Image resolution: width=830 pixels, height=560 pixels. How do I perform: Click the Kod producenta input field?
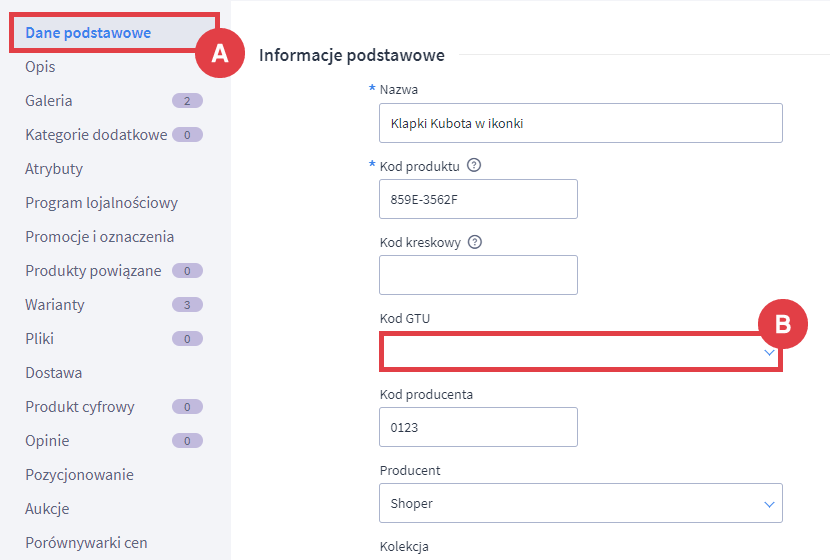[478, 427]
